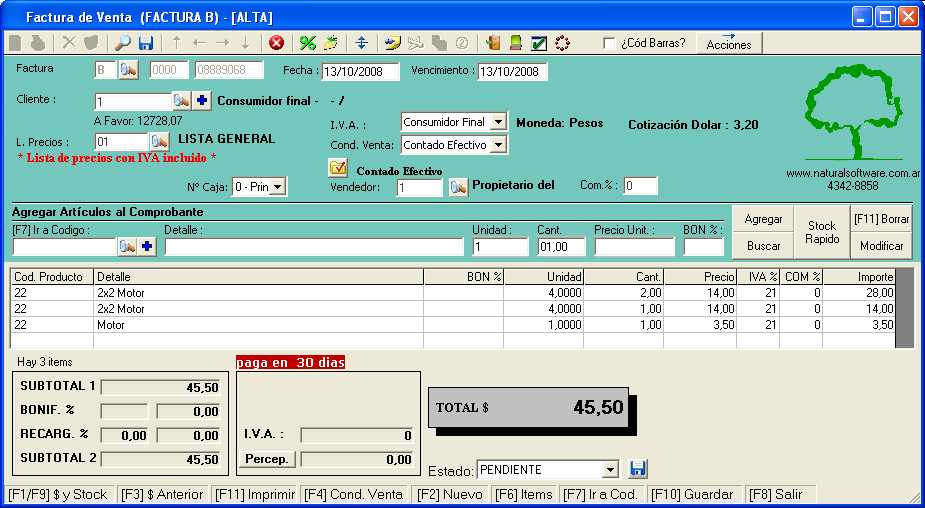Viewport: 925px width, 508px height.
Task: Click the green book icon in toolbar
Action: [x=516, y=42]
